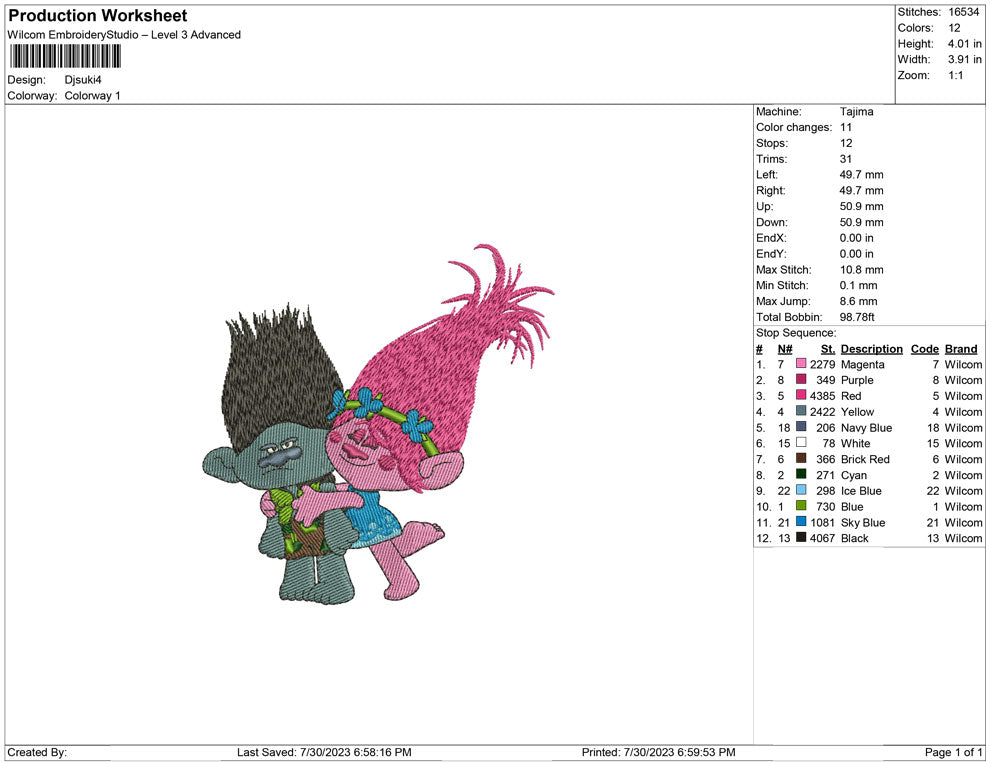Click the Wilcom EmbroideryStudio – Level 3 Advanced text
The height and width of the screenshot is (762, 990).
(124, 35)
